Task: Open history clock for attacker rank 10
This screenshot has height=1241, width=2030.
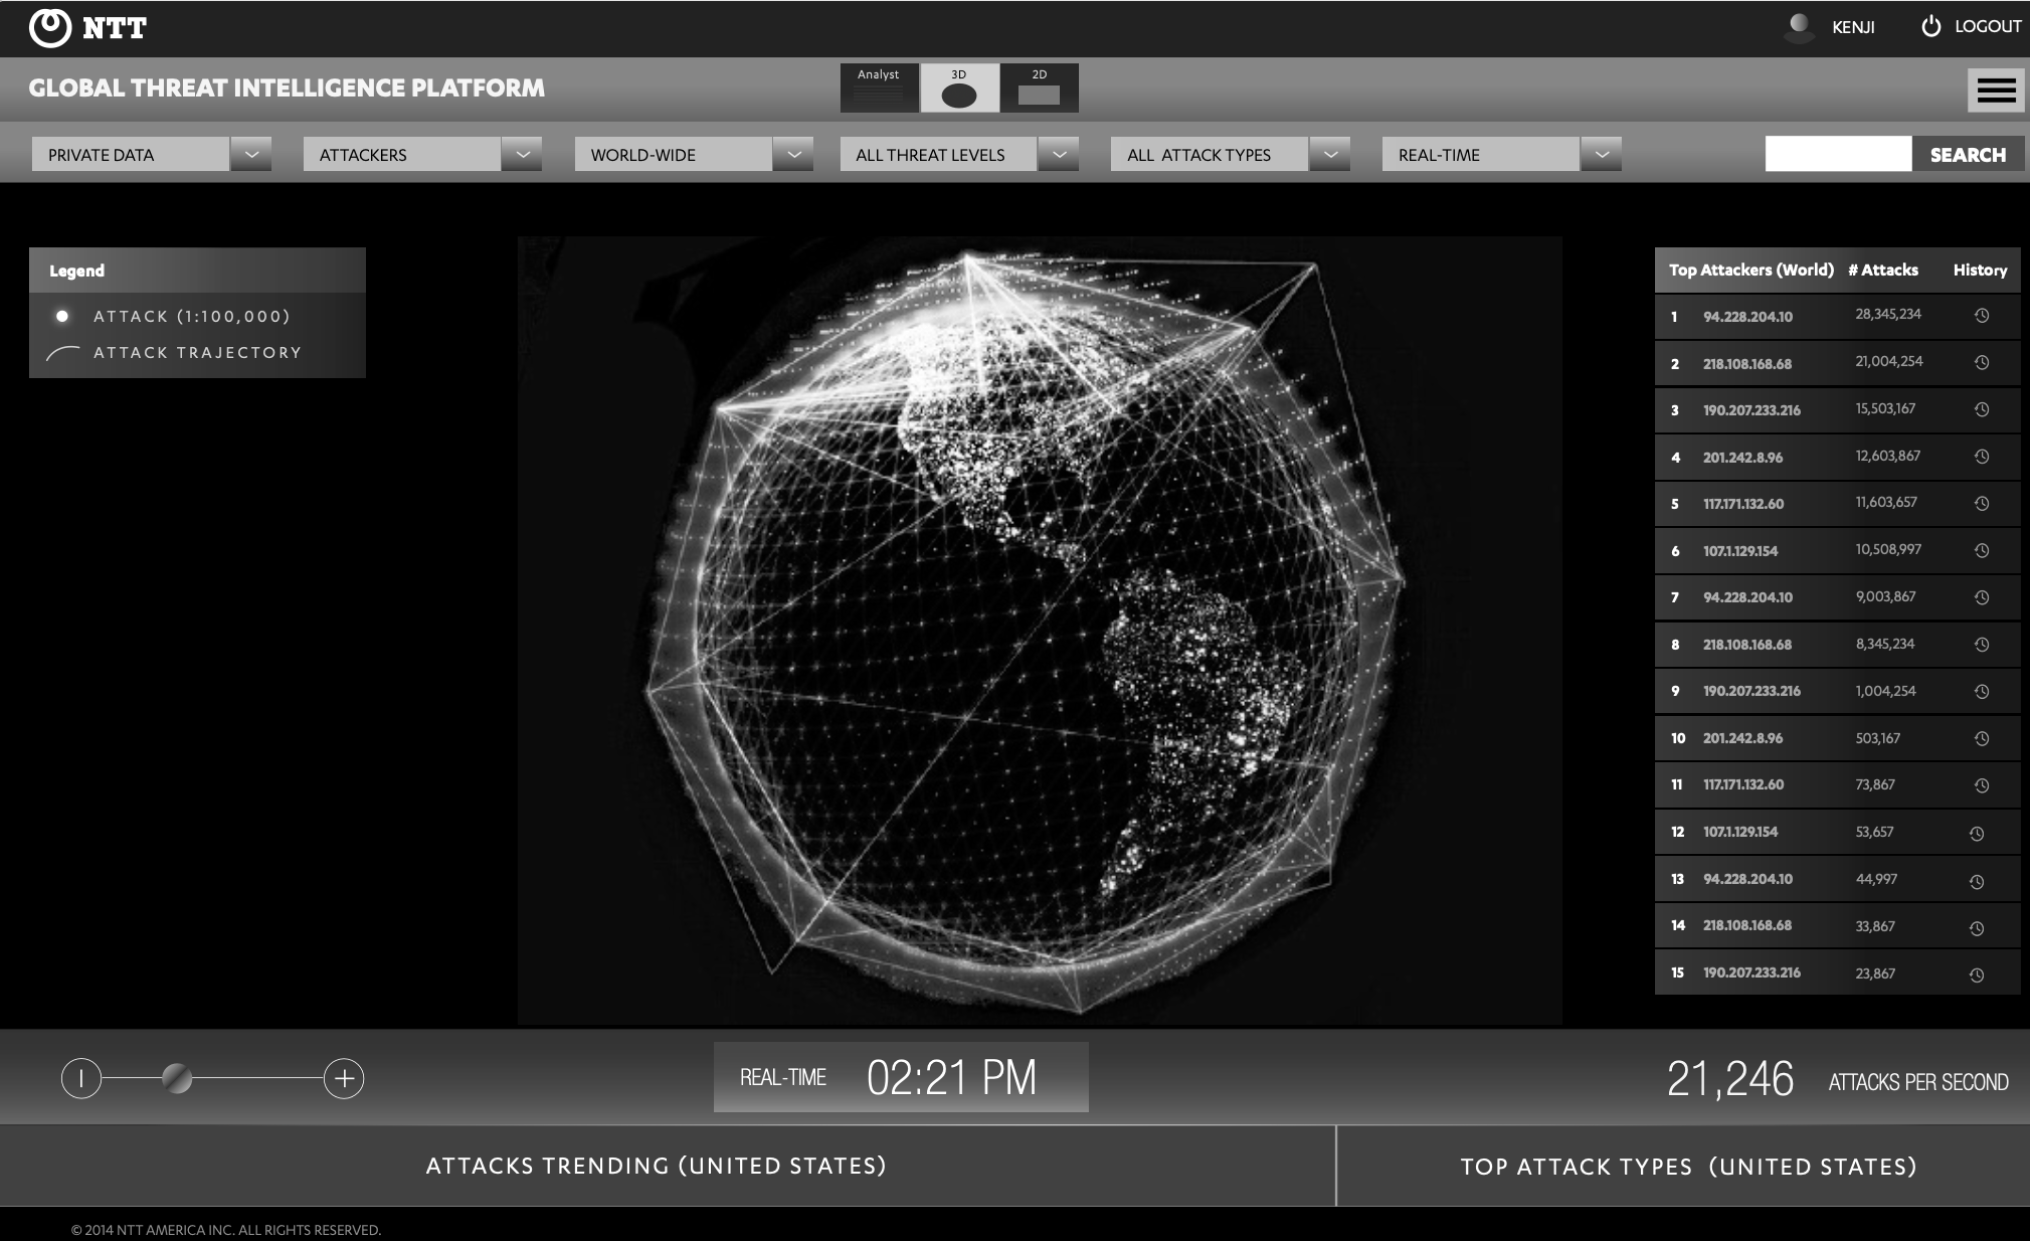Action: (x=1981, y=738)
